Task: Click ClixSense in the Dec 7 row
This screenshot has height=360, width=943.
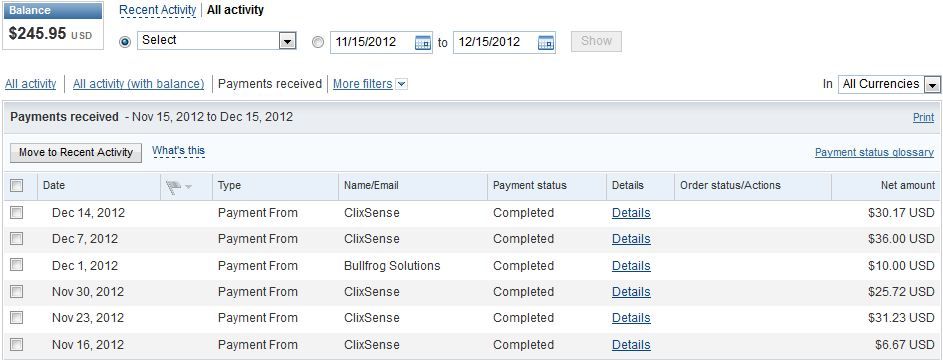Action: 371,239
